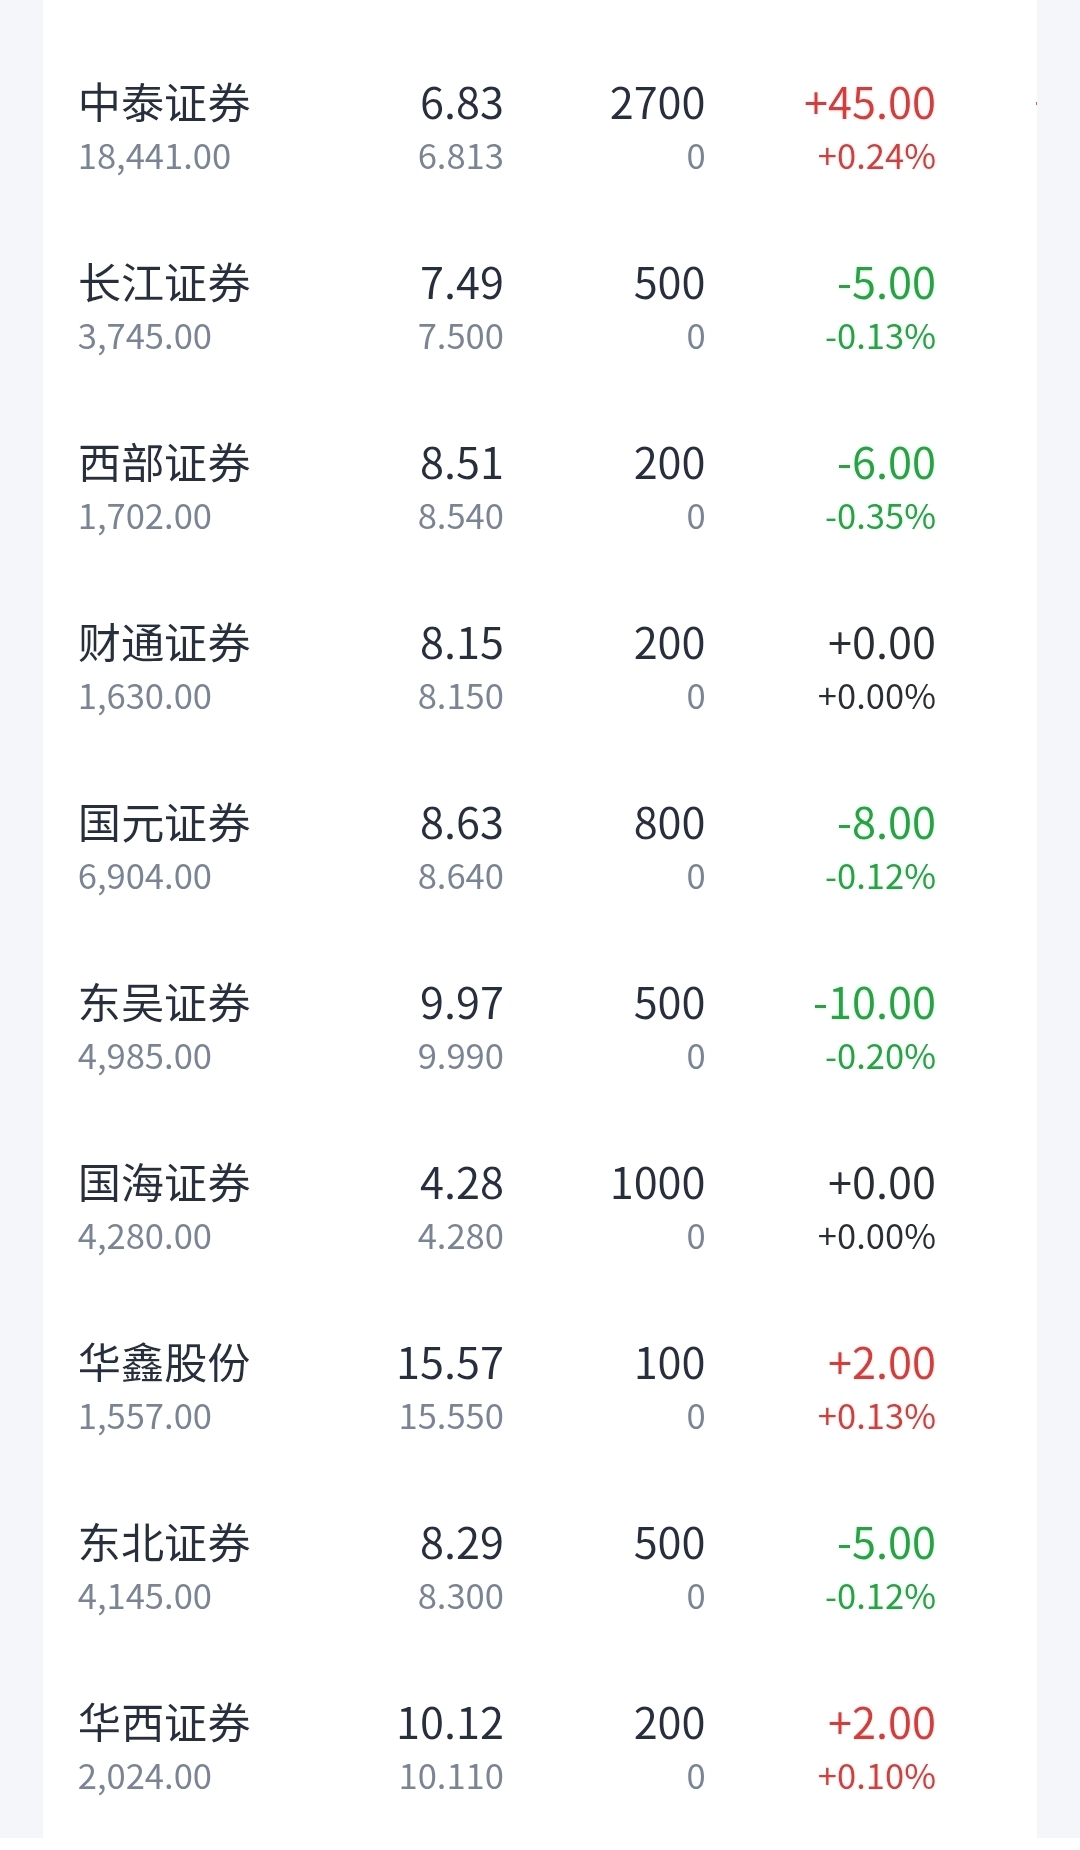Open the 东吴证券 position
Viewport: 1080px width, 1850px height.
[540, 1029]
